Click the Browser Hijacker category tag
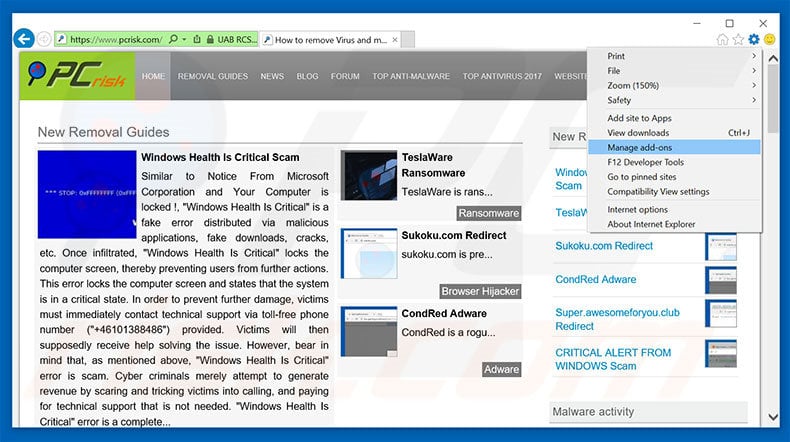790x442 pixels. coord(480,291)
